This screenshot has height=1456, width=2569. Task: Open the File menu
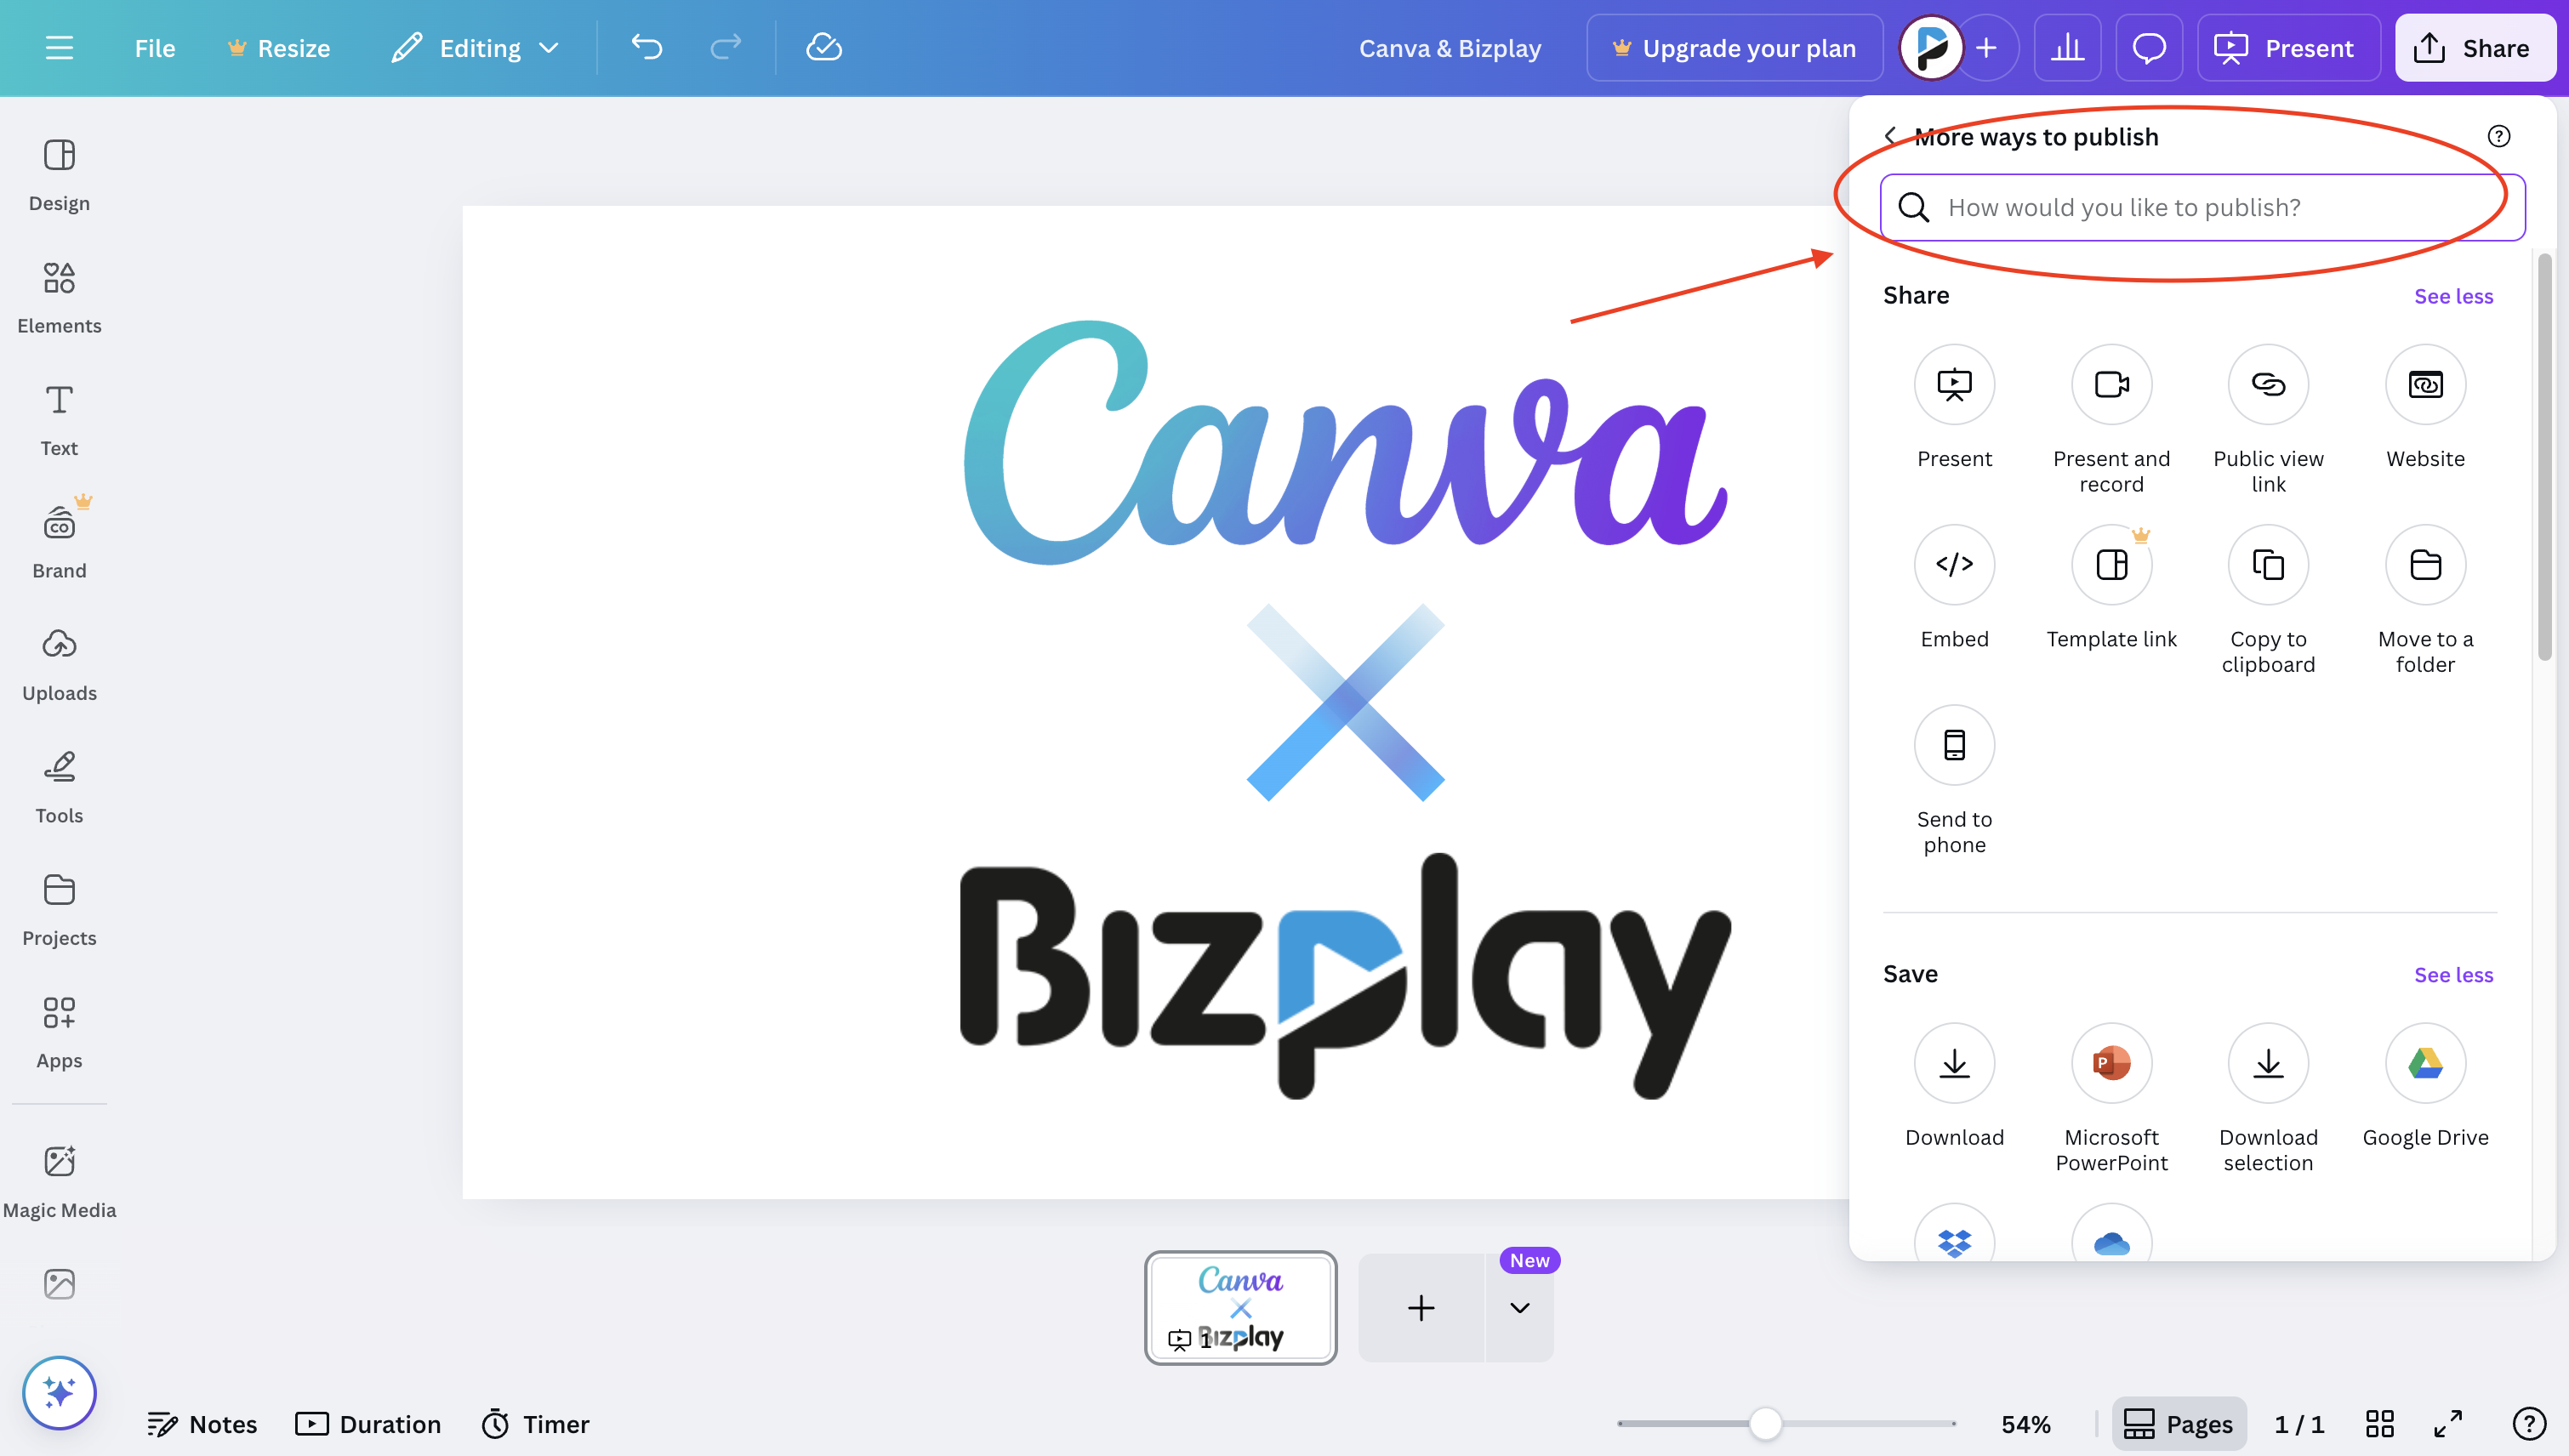(x=155, y=48)
